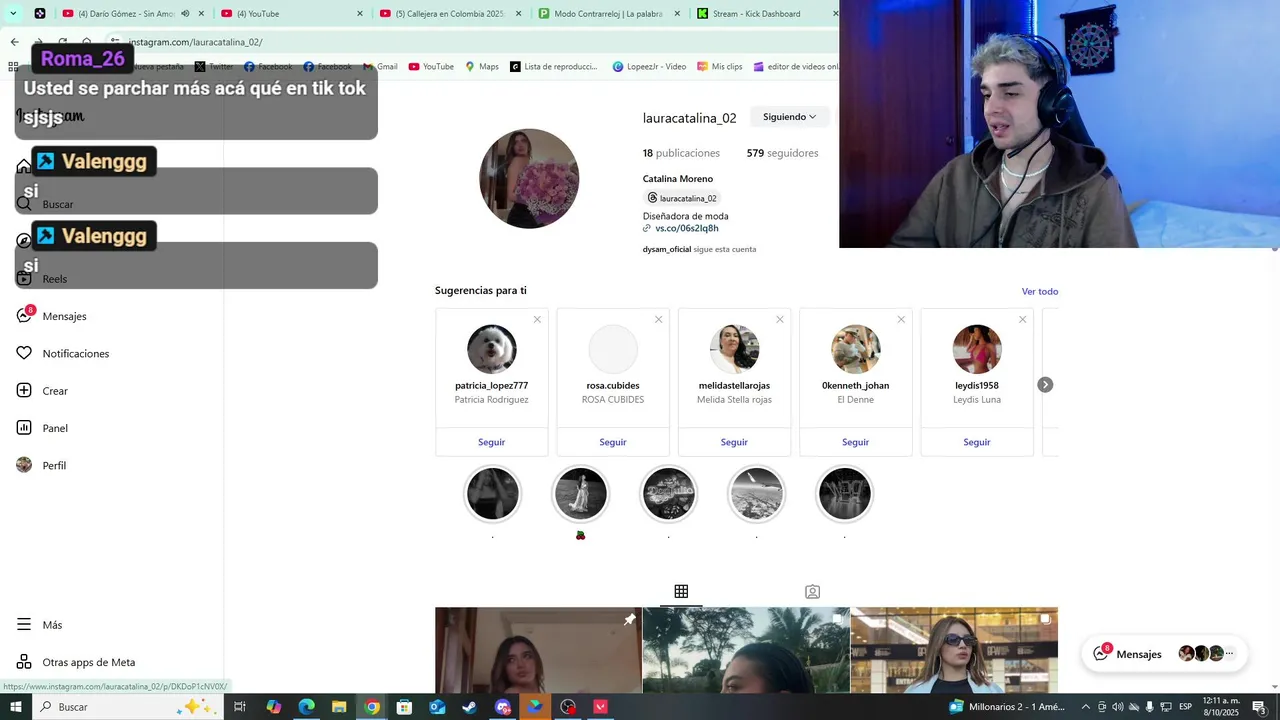This screenshot has height=720, width=1280.
Task: Click Ver todo suggestions link
Action: (x=1040, y=291)
